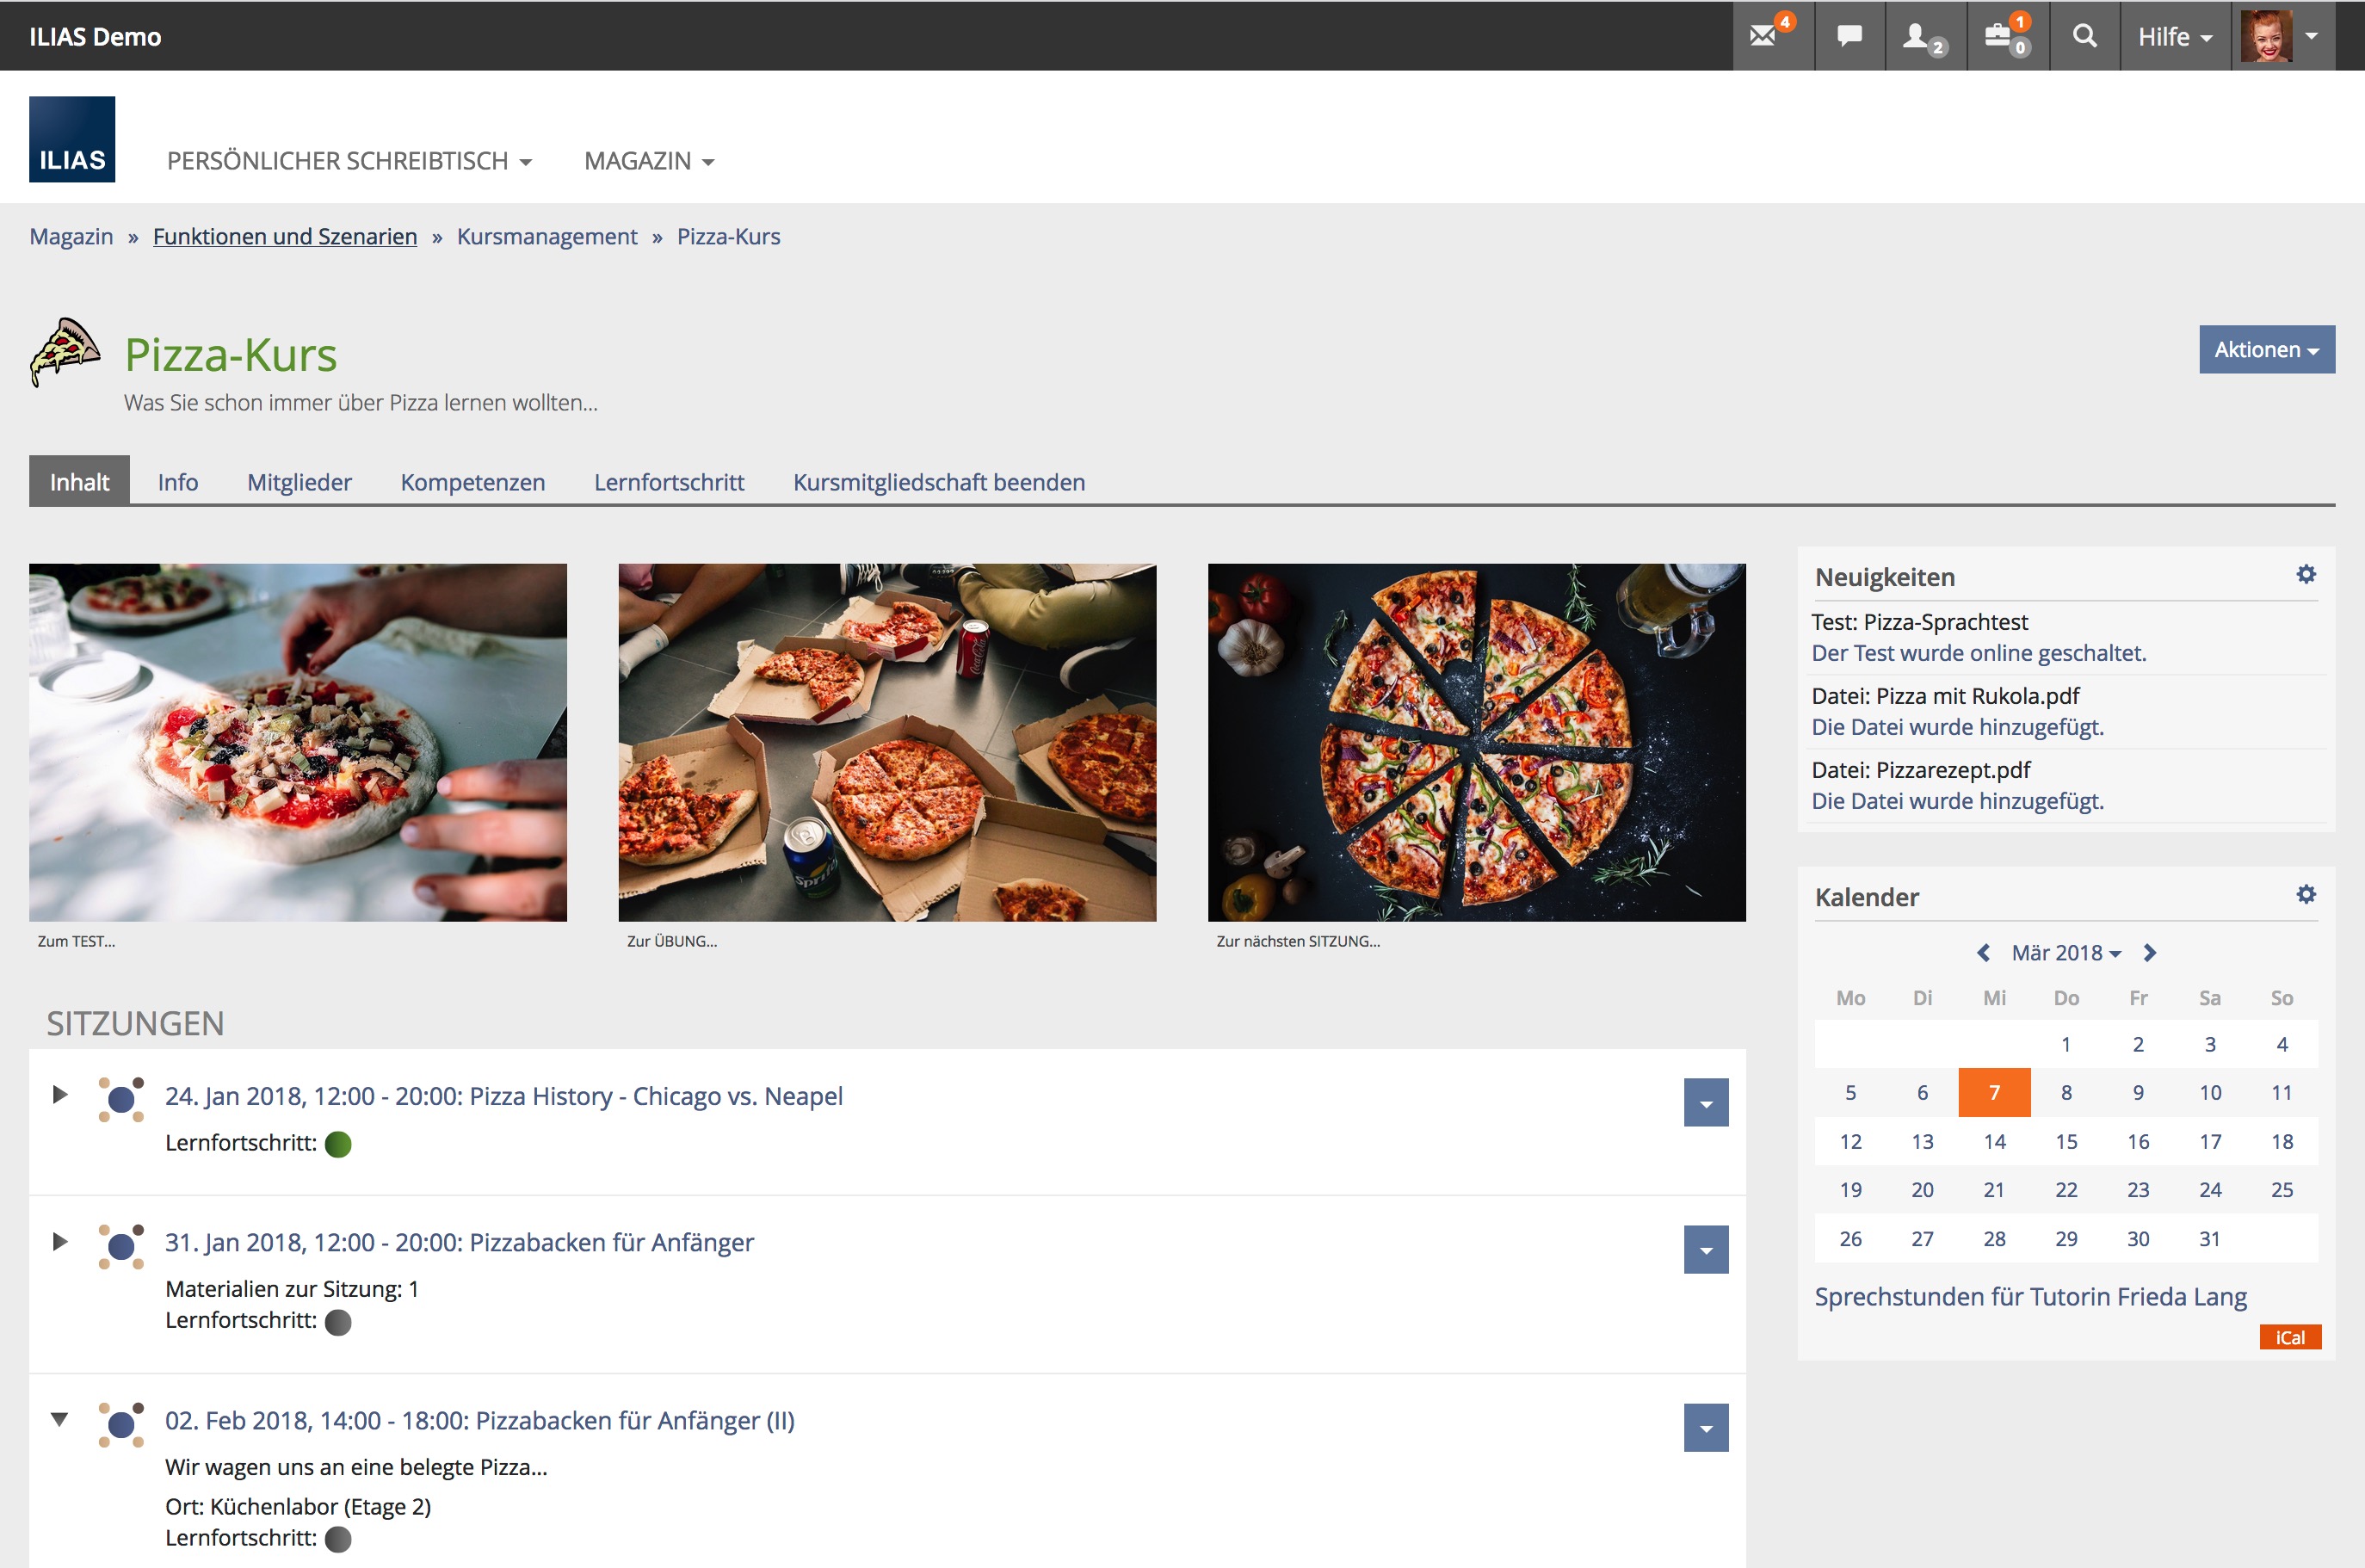Image resolution: width=2365 pixels, height=1568 pixels.
Task: Click Kursmanagement breadcrumb link
Action: [x=547, y=236]
